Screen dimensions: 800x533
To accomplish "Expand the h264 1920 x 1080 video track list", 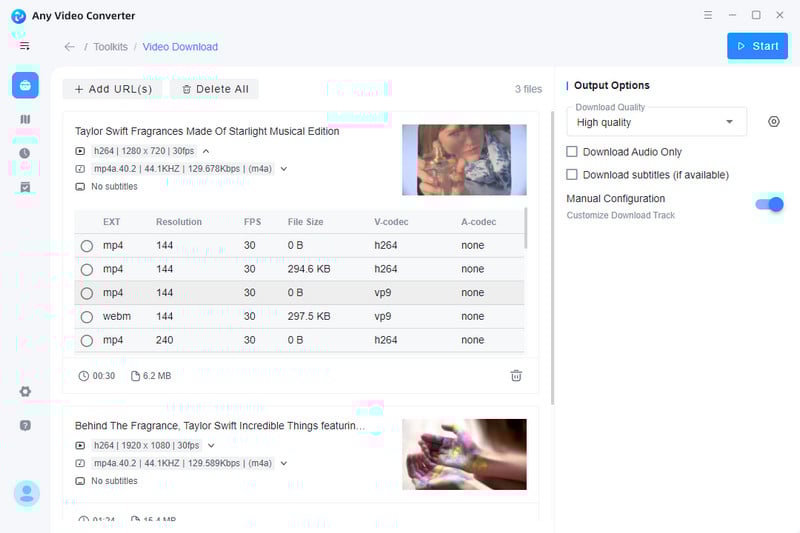I will pyautogui.click(x=211, y=446).
